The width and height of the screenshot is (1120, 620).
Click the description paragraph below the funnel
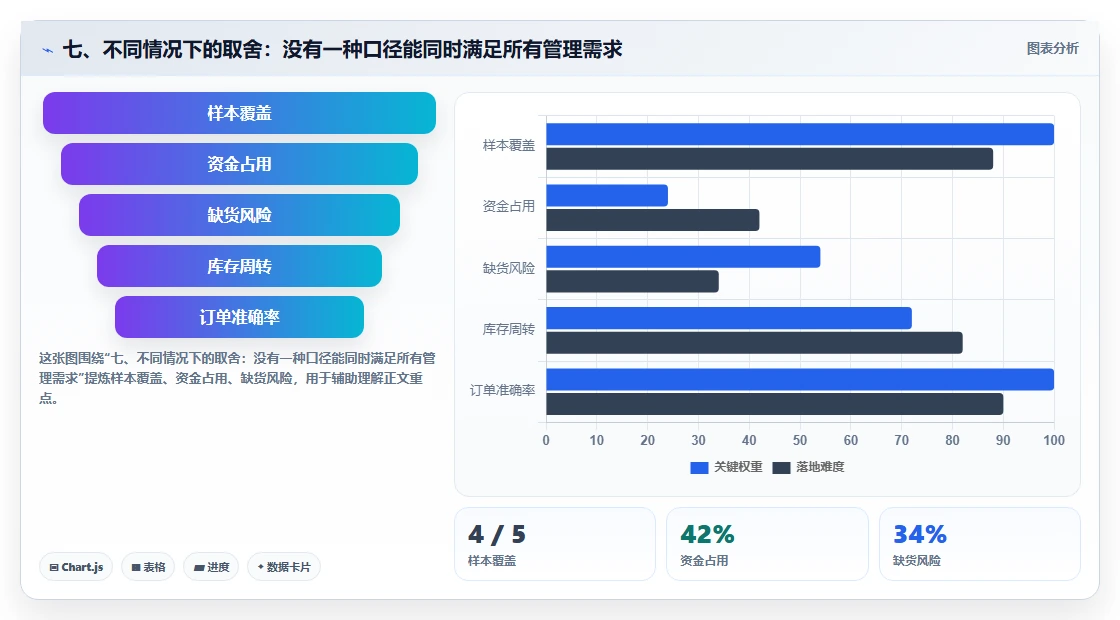237,378
